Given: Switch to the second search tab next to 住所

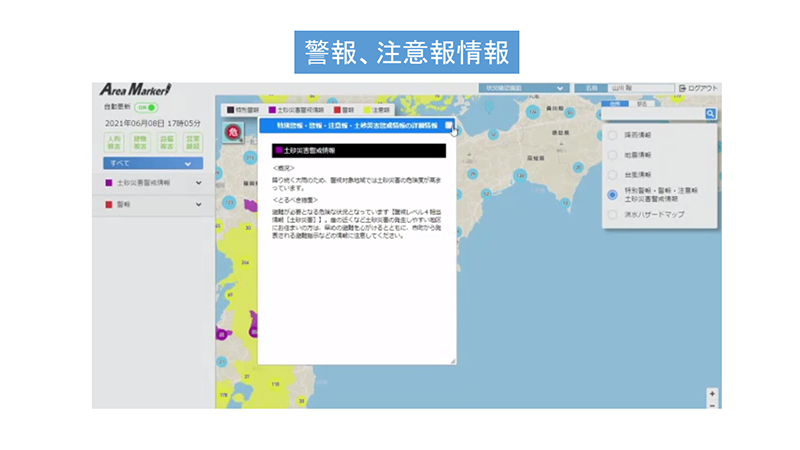Looking at the screenshot, I should point(641,104).
